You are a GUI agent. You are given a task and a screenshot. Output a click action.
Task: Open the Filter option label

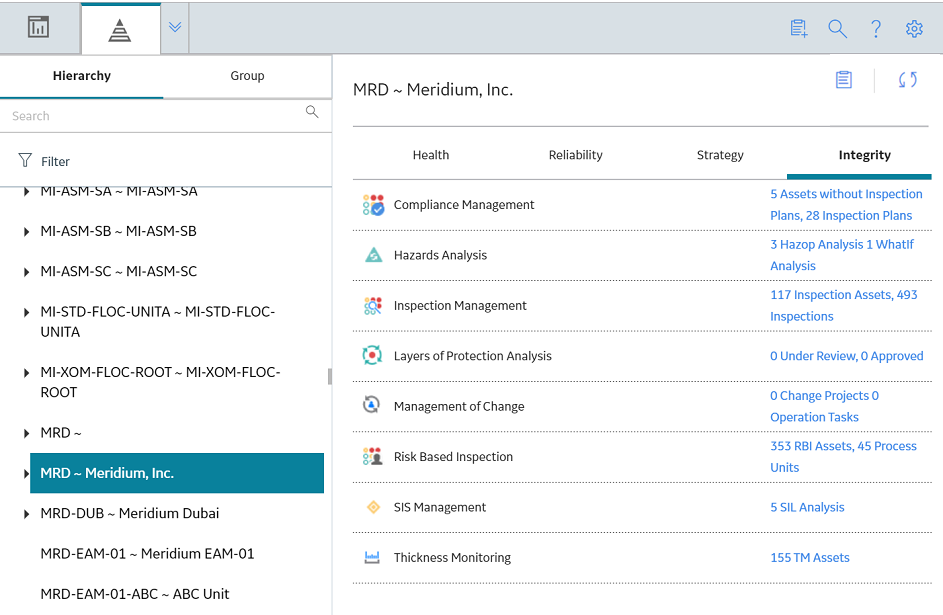tap(55, 162)
